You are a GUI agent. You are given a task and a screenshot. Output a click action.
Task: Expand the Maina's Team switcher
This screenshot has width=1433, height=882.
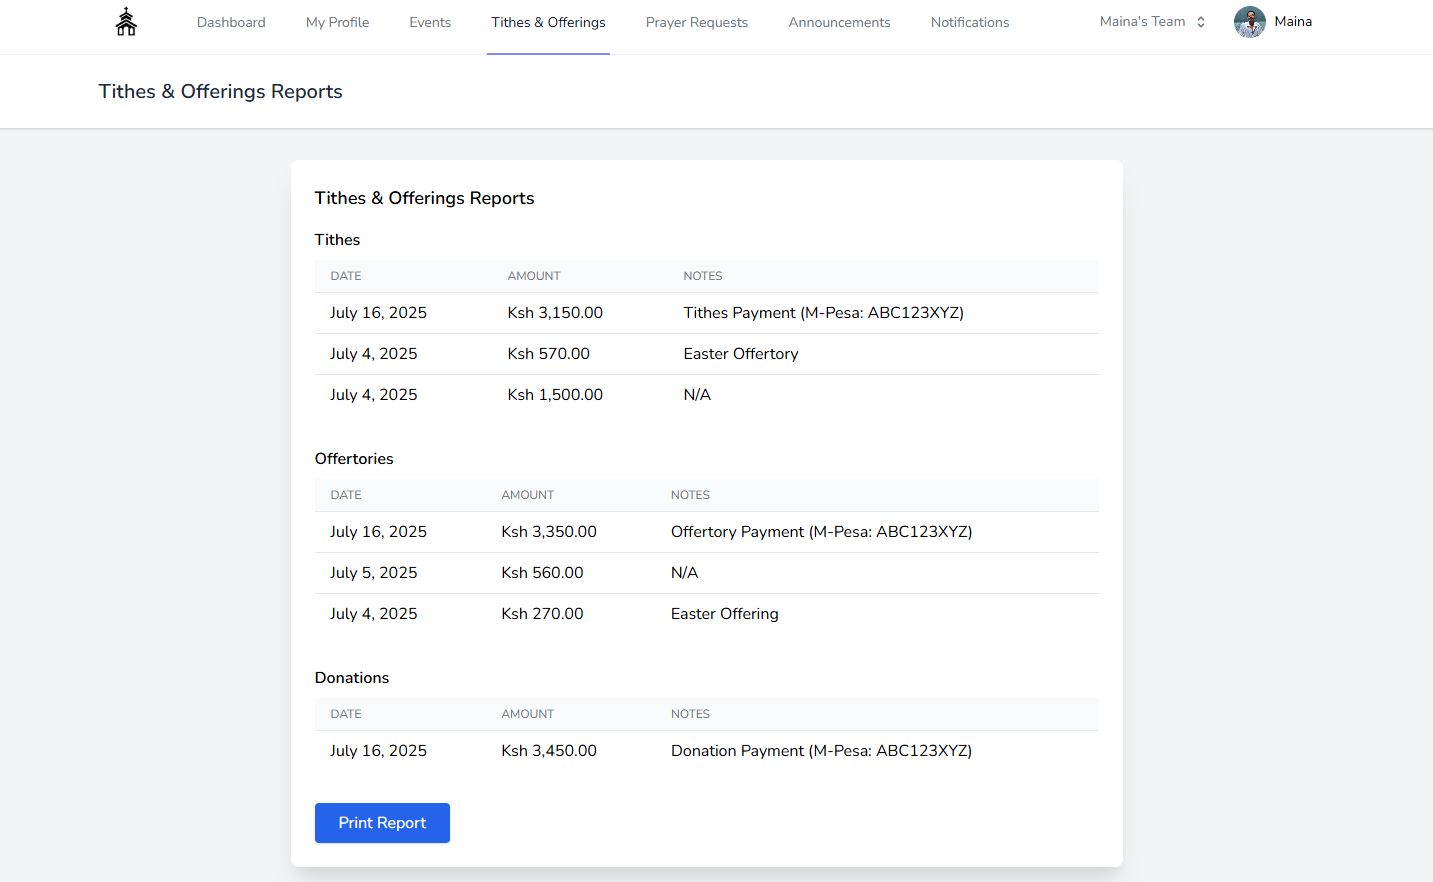pos(1153,22)
